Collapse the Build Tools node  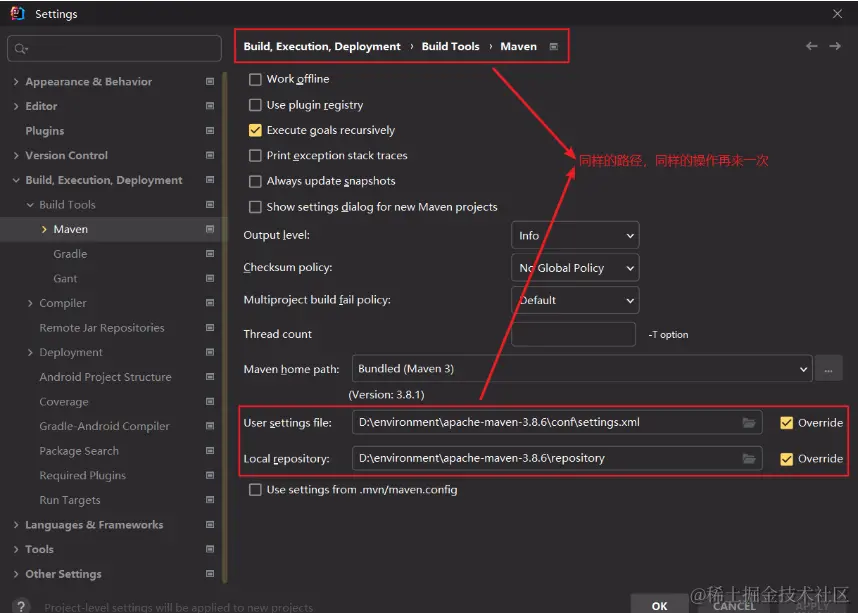coord(30,205)
